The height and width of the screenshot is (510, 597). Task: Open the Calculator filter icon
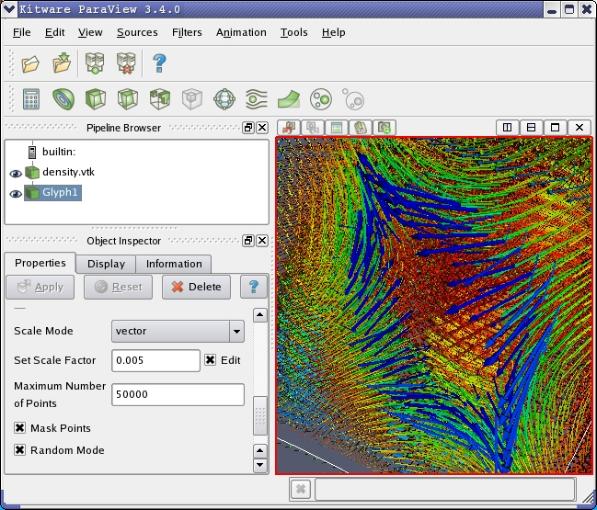click(x=31, y=99)
